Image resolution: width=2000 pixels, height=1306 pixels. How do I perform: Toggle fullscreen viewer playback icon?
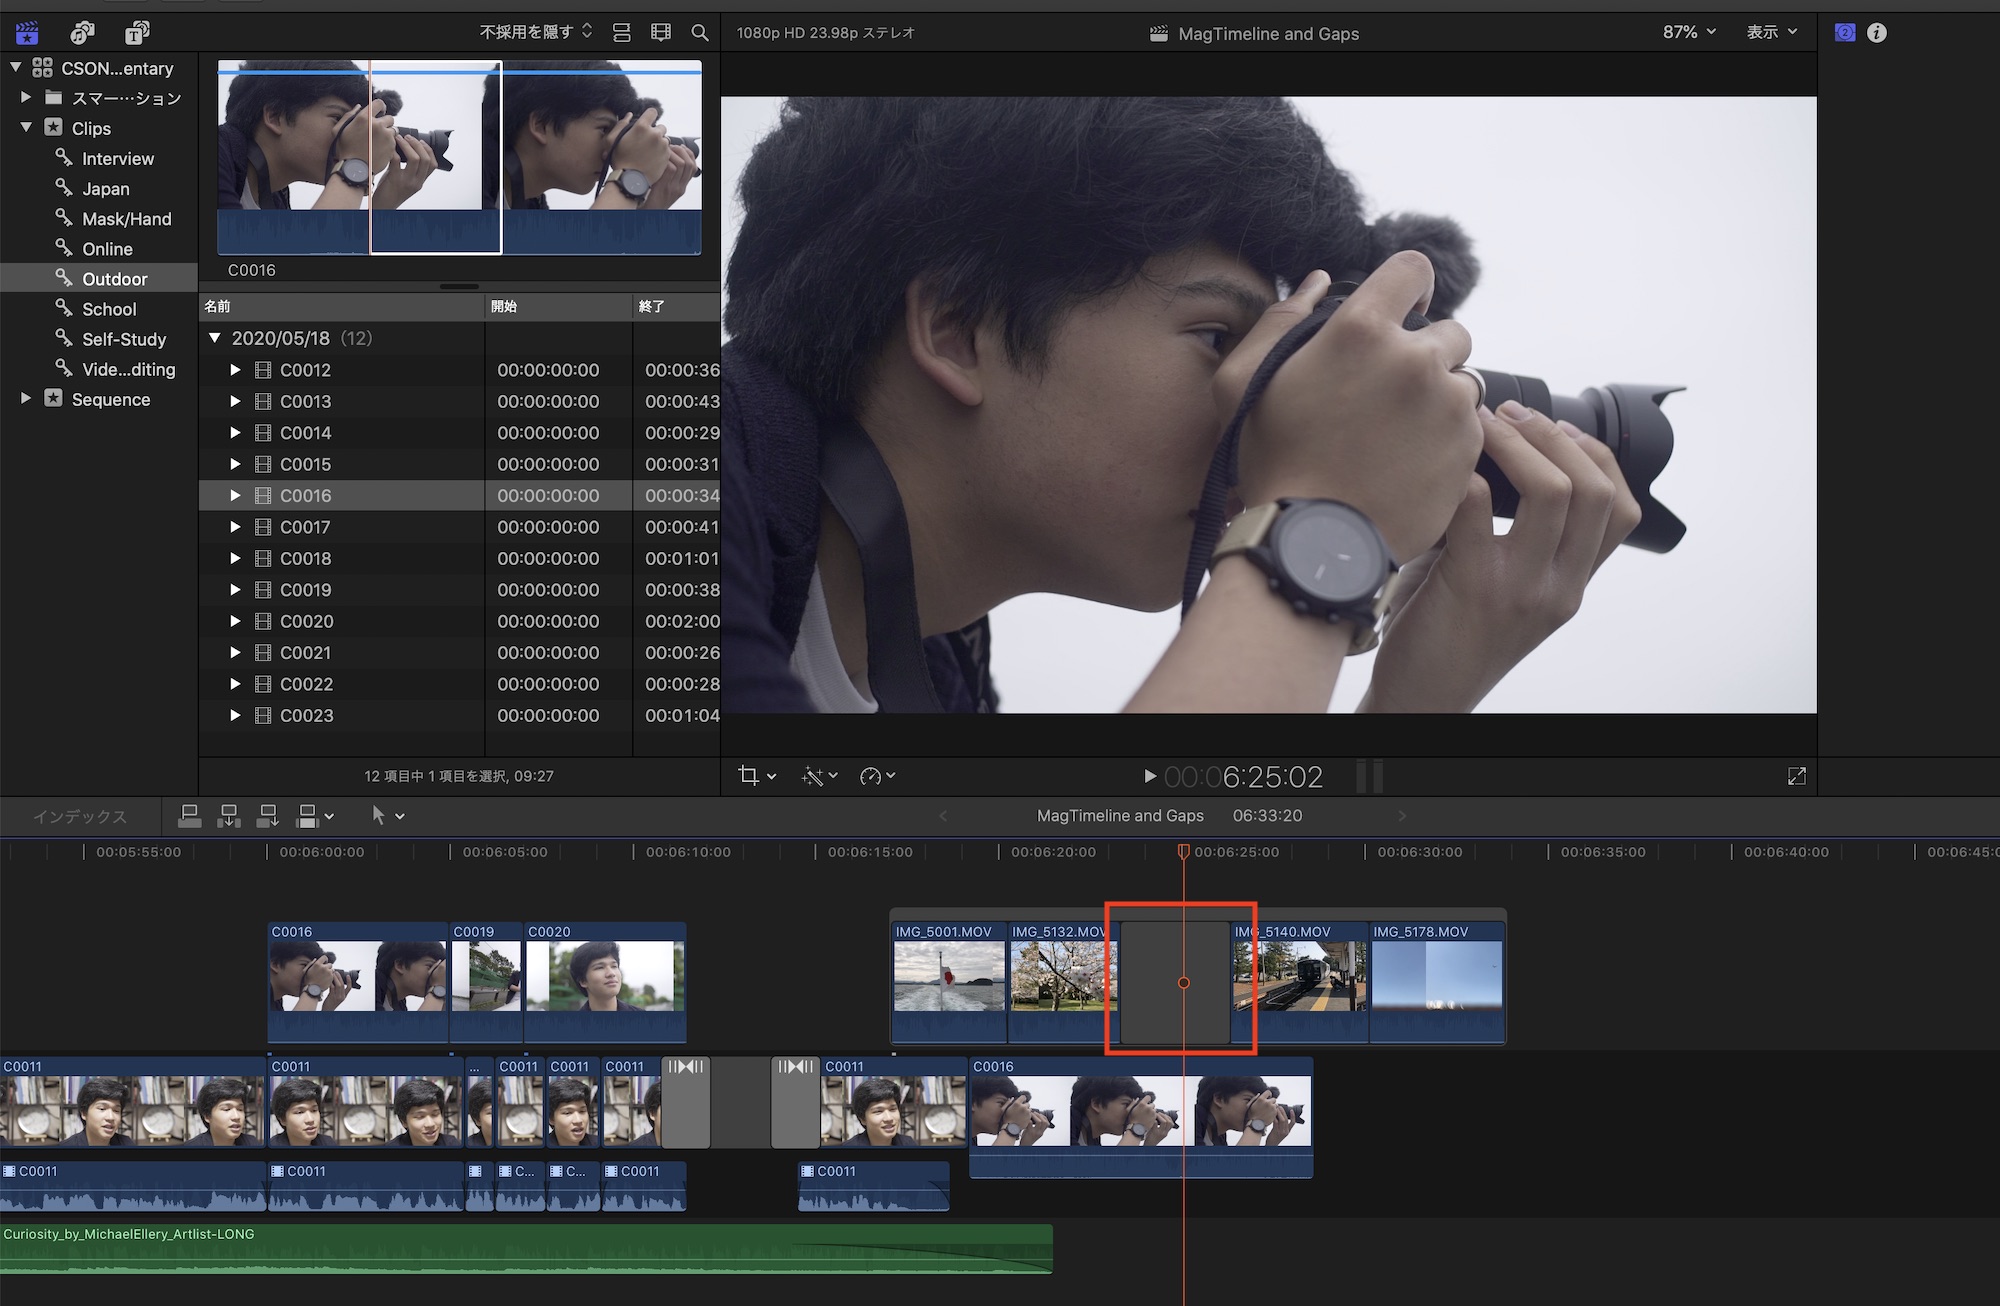click(x=1796, y=776)
